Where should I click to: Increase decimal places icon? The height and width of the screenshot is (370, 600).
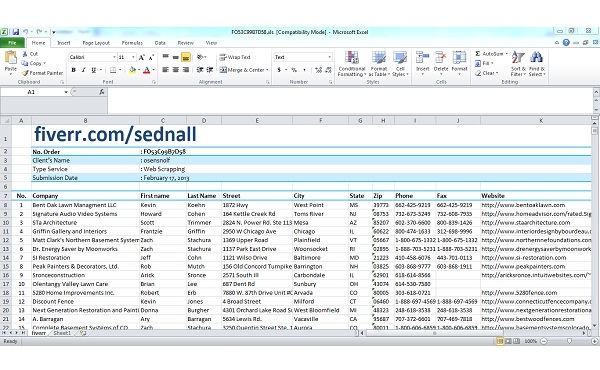pyautogui.click(x=318, y=70)
